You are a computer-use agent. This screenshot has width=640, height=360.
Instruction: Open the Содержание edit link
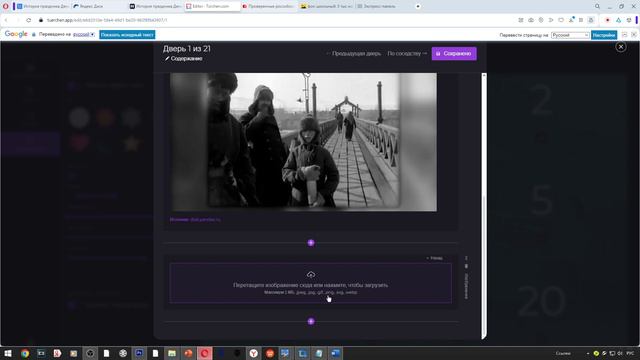tap(184, 59)
